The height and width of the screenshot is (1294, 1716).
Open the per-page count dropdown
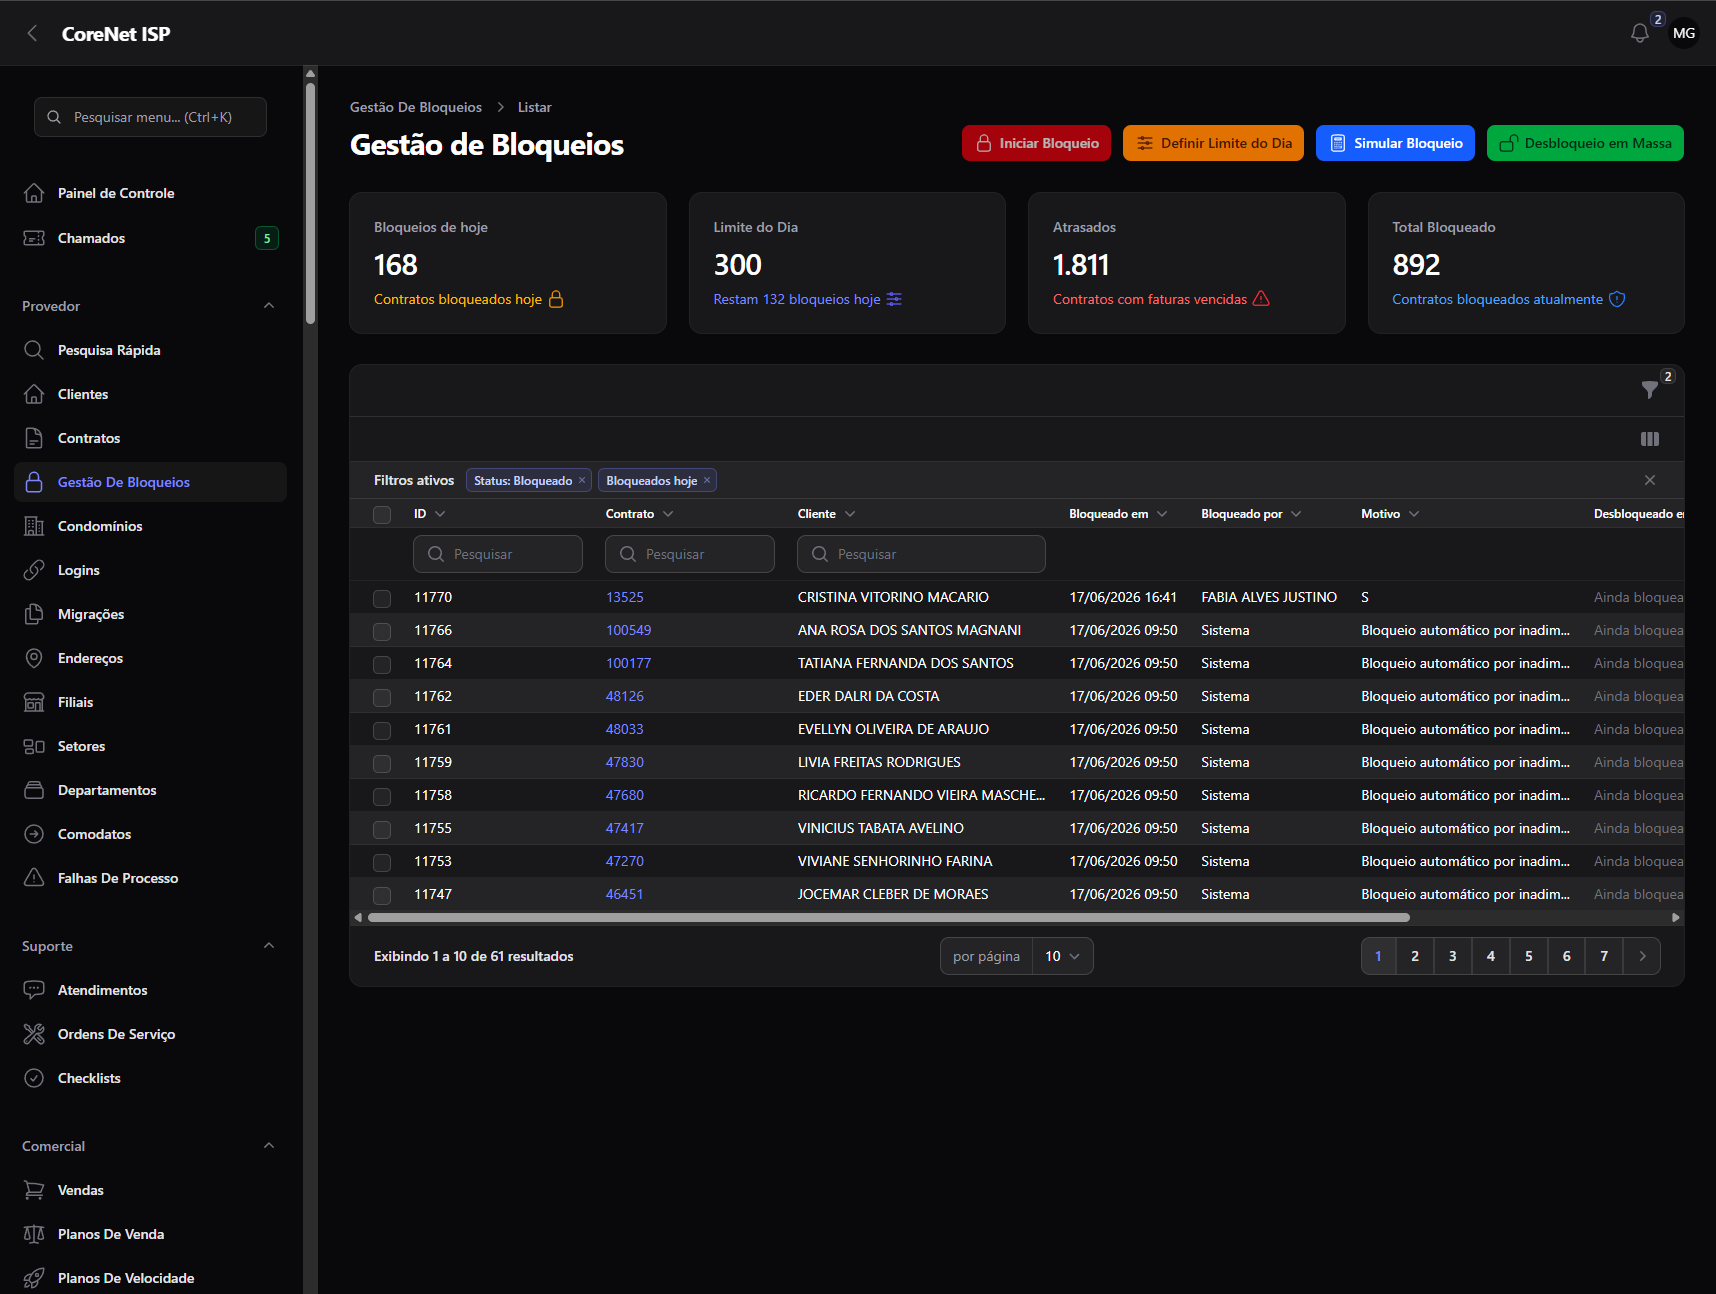[x=1062, y=956]
